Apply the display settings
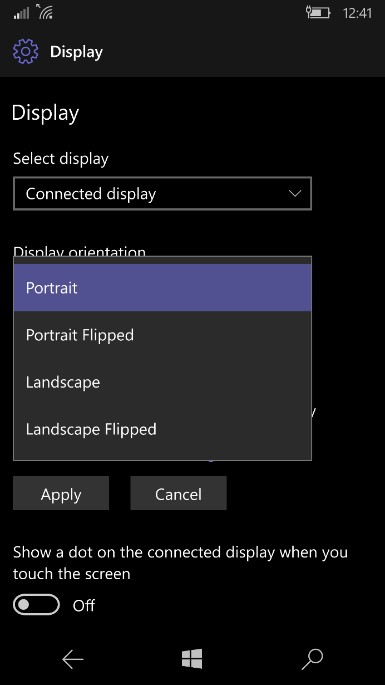The image size is (385, 685). tap(61, 493)
